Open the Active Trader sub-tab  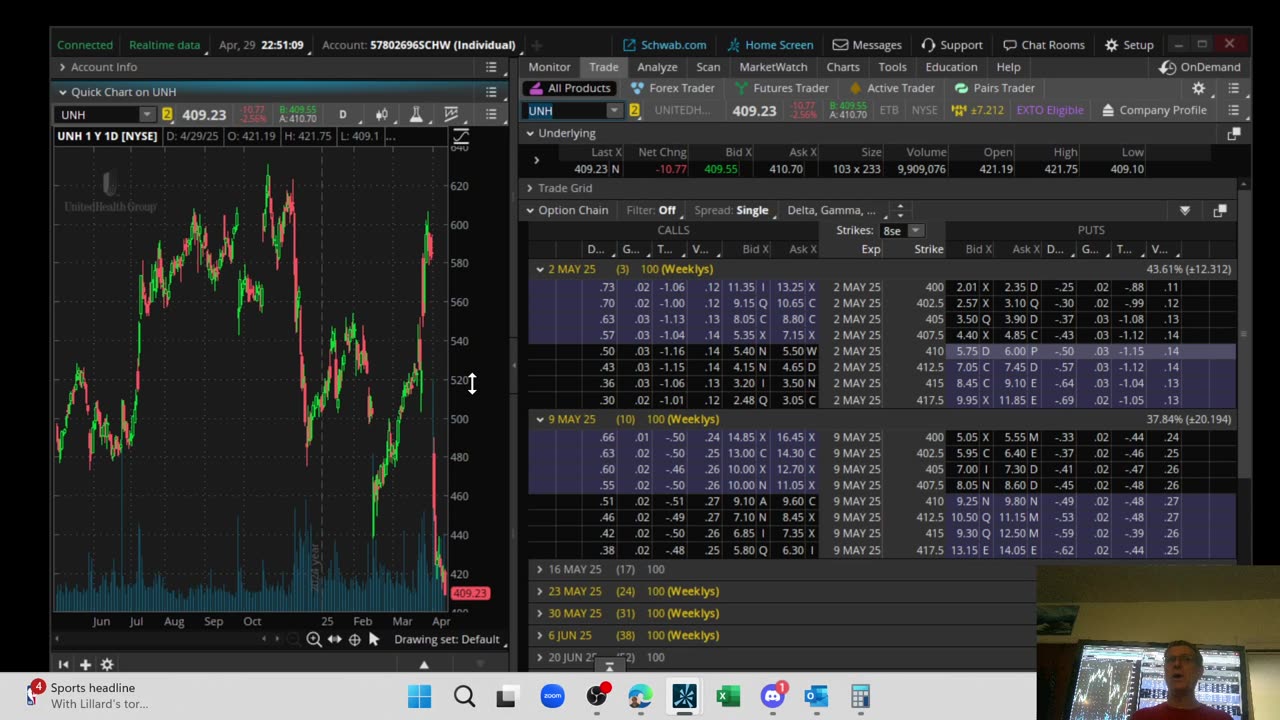pyautogui.click(x=891, y=88)
